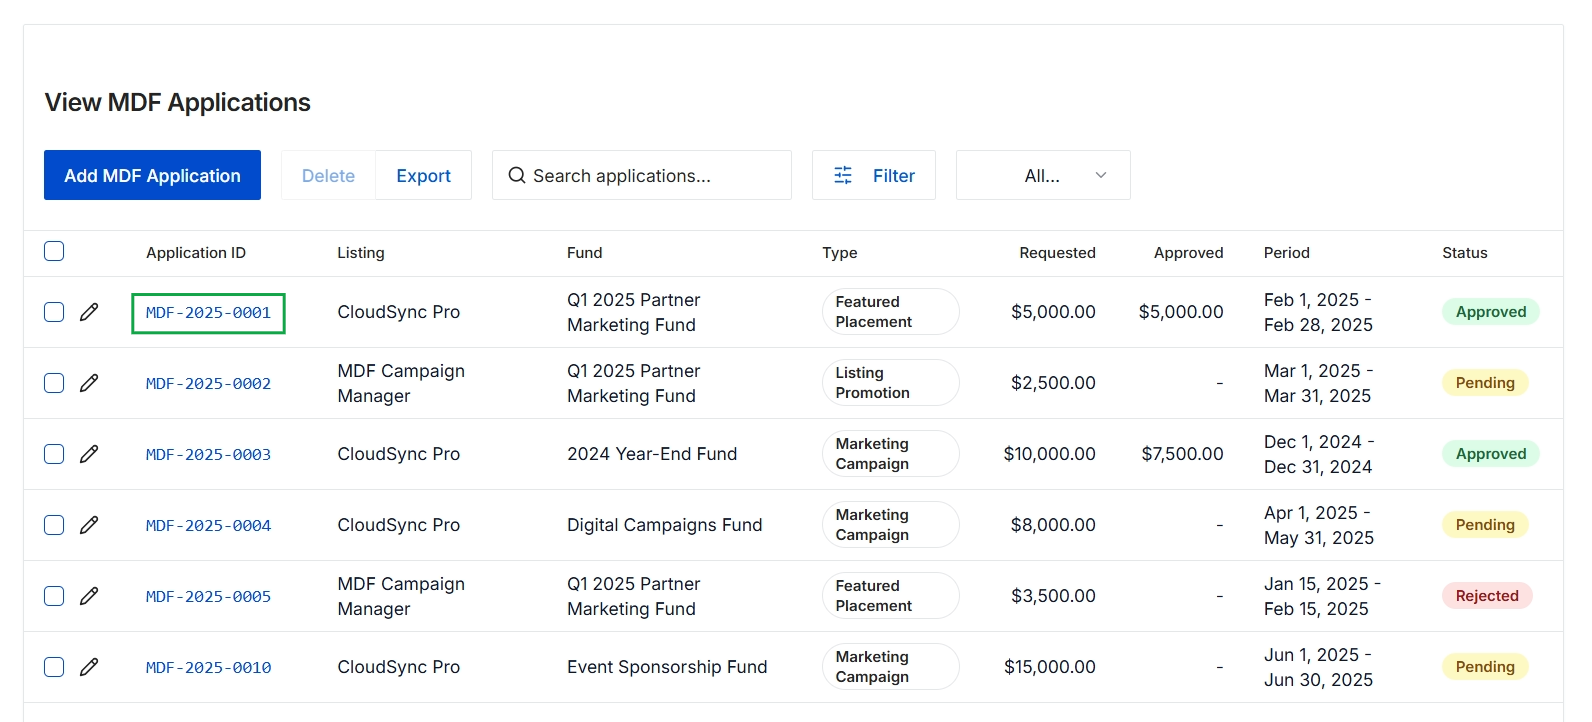This screenshot has height=722, width=1592.
Task: Check the box for MDF-2025-0001 row
Action: (x=54, y=312)
